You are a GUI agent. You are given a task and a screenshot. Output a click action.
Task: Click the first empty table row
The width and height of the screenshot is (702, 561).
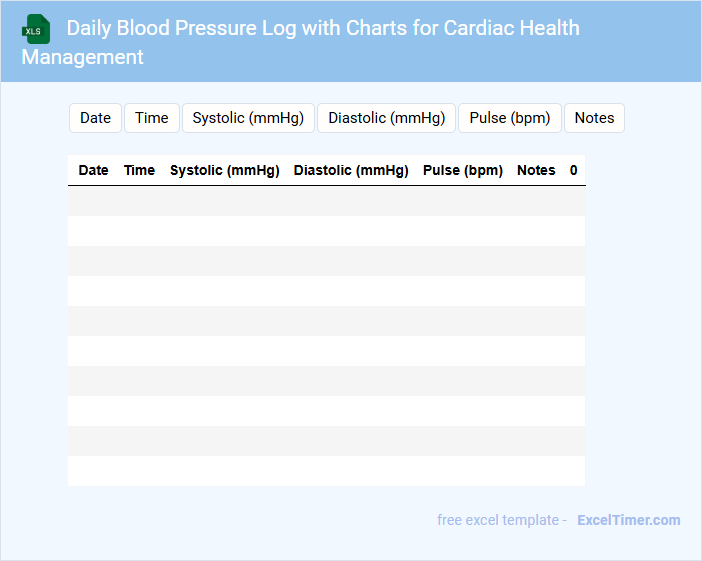click(326, 201)
